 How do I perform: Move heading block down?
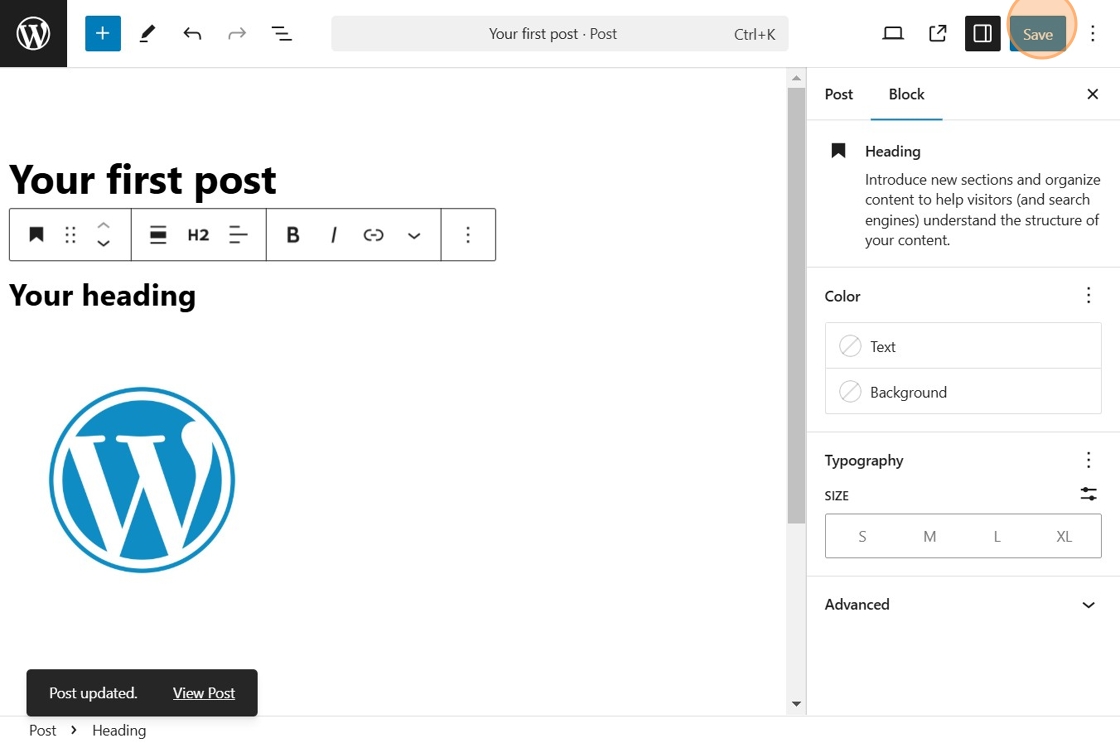[104, 244]
